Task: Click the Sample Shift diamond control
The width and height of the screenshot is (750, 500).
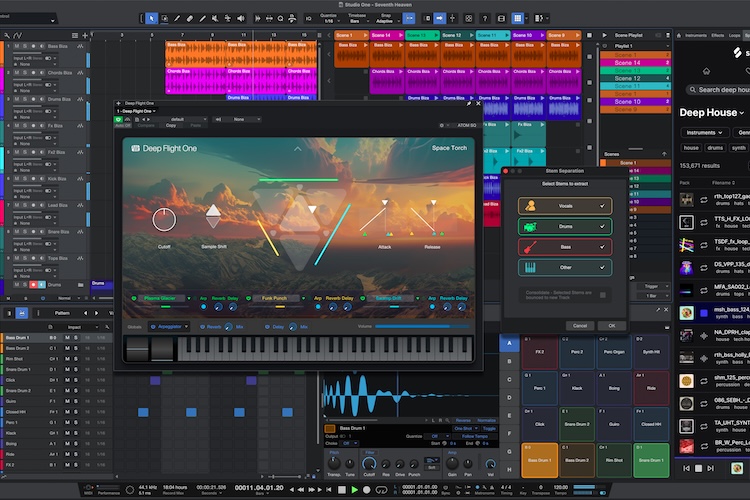Action: click(213, 216)
